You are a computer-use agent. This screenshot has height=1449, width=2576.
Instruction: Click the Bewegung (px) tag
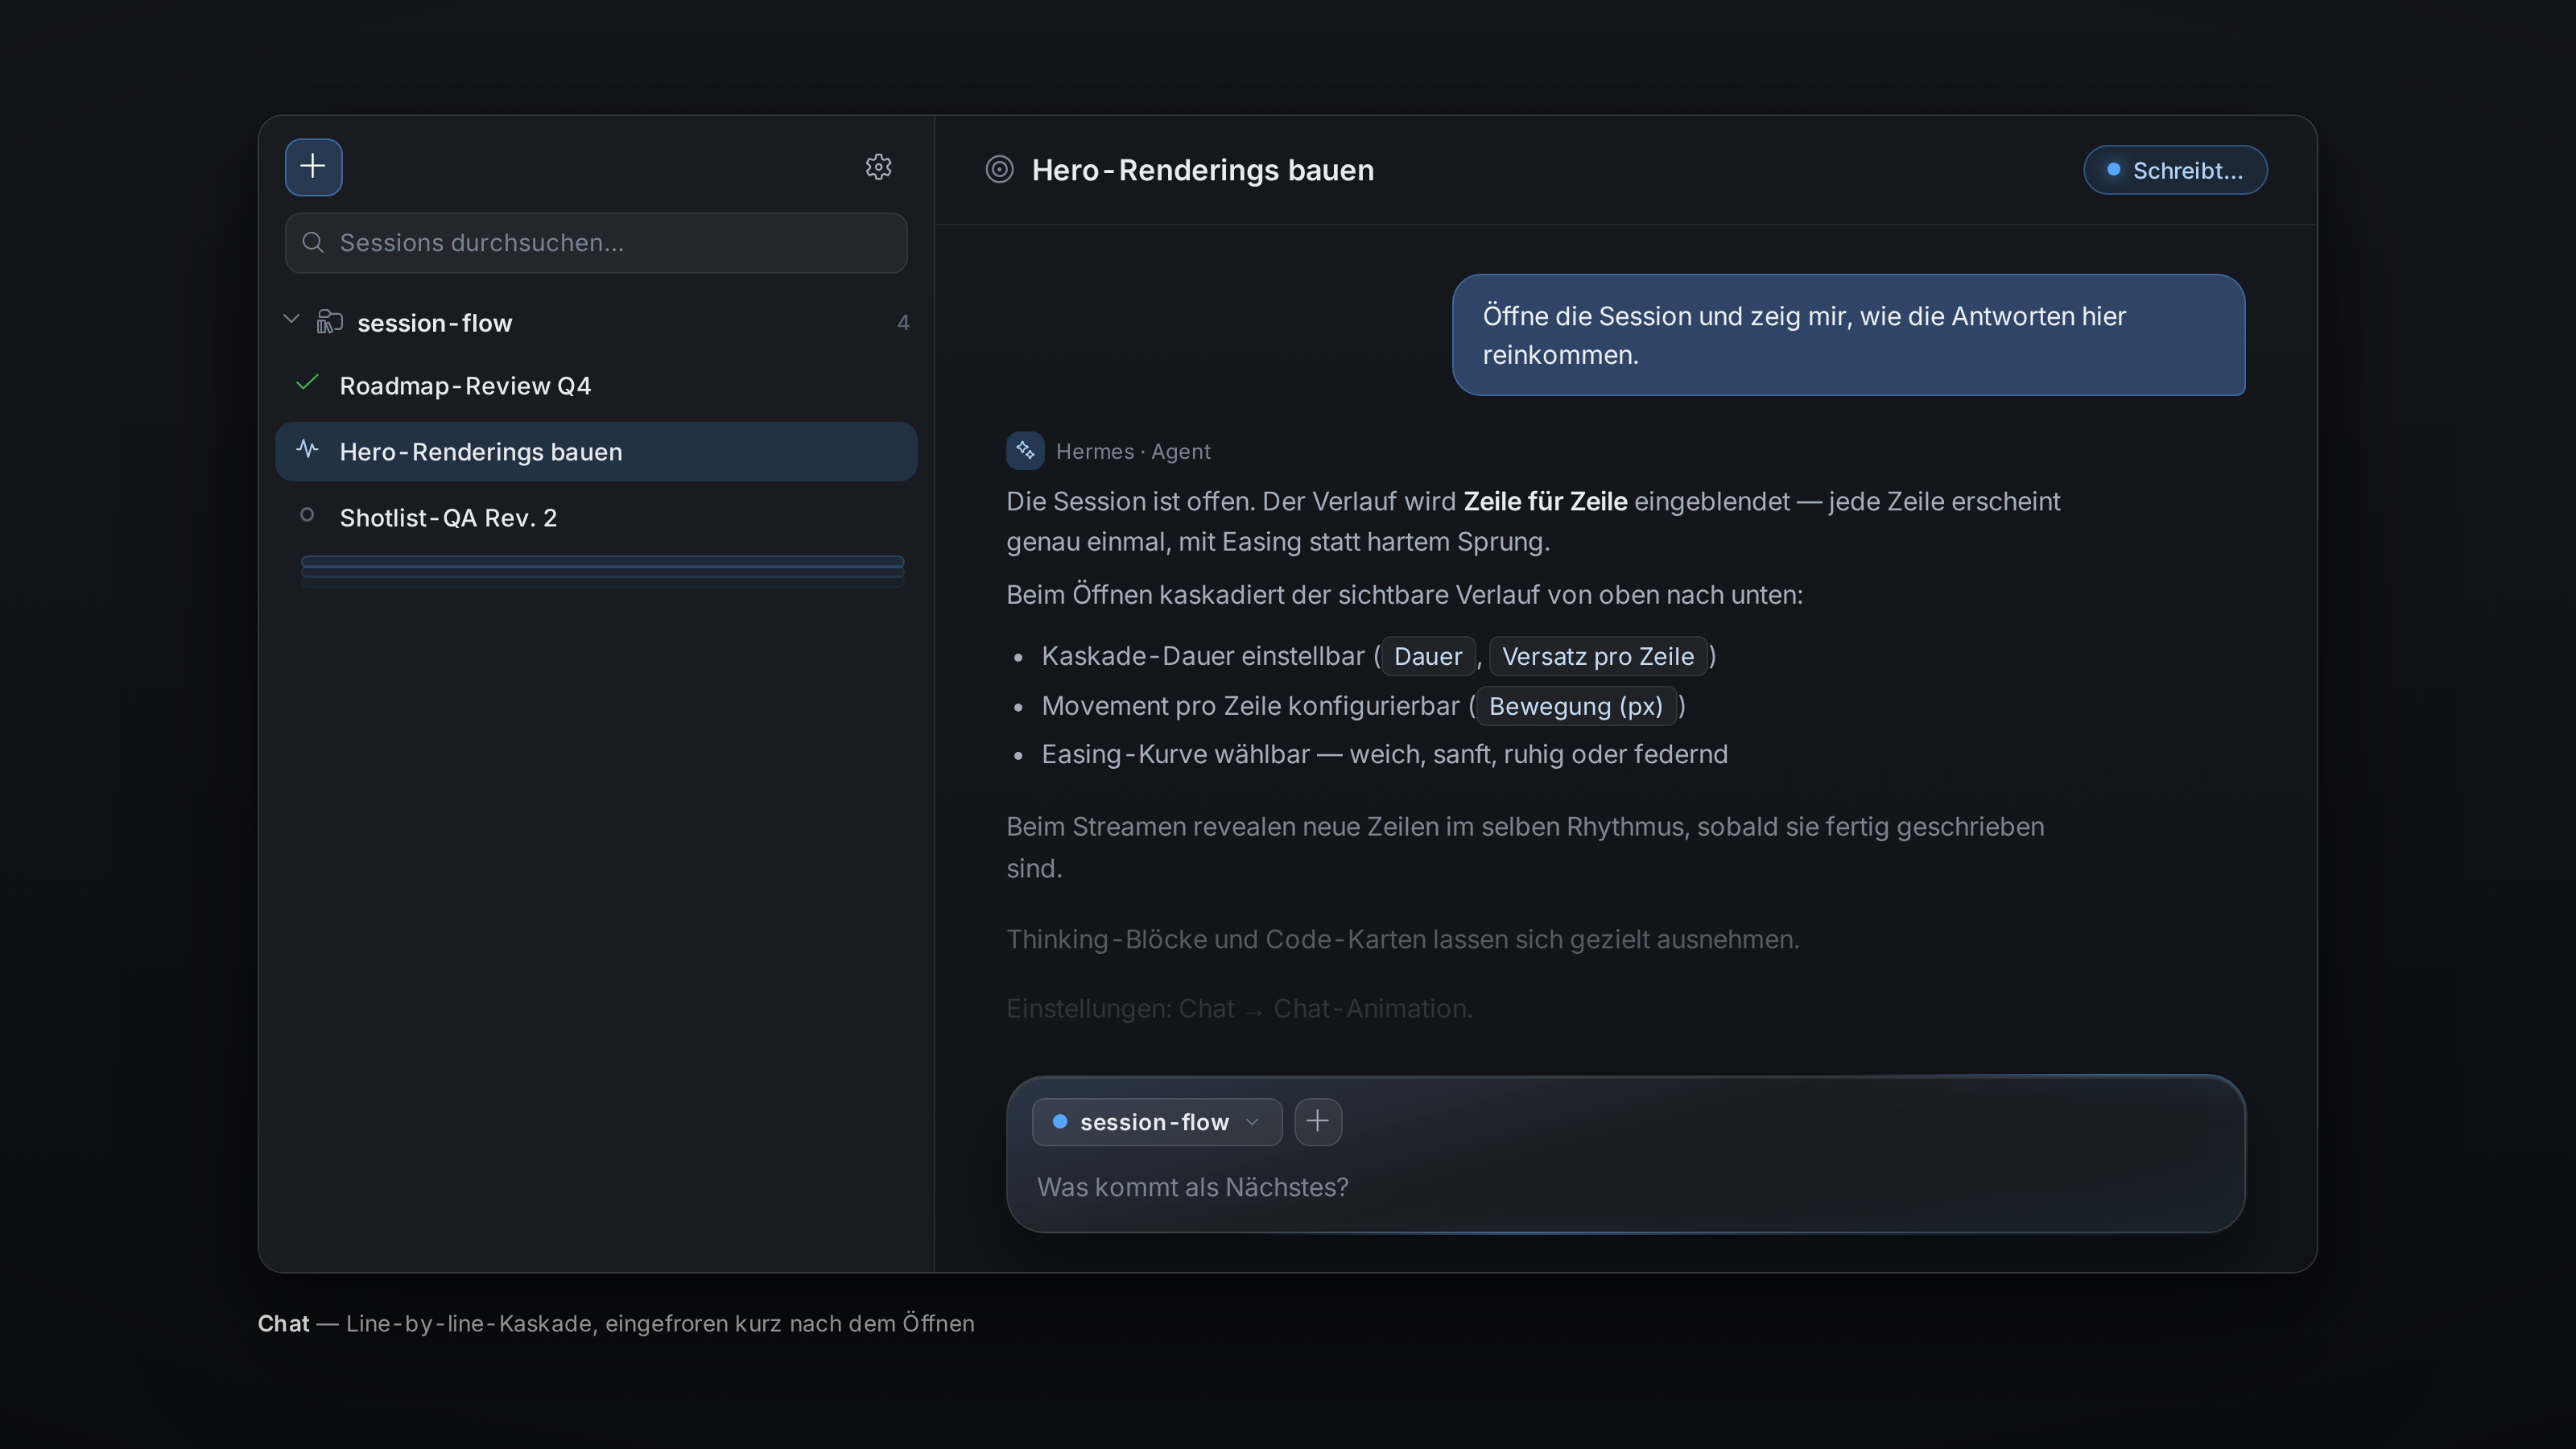pos(1575,706)
